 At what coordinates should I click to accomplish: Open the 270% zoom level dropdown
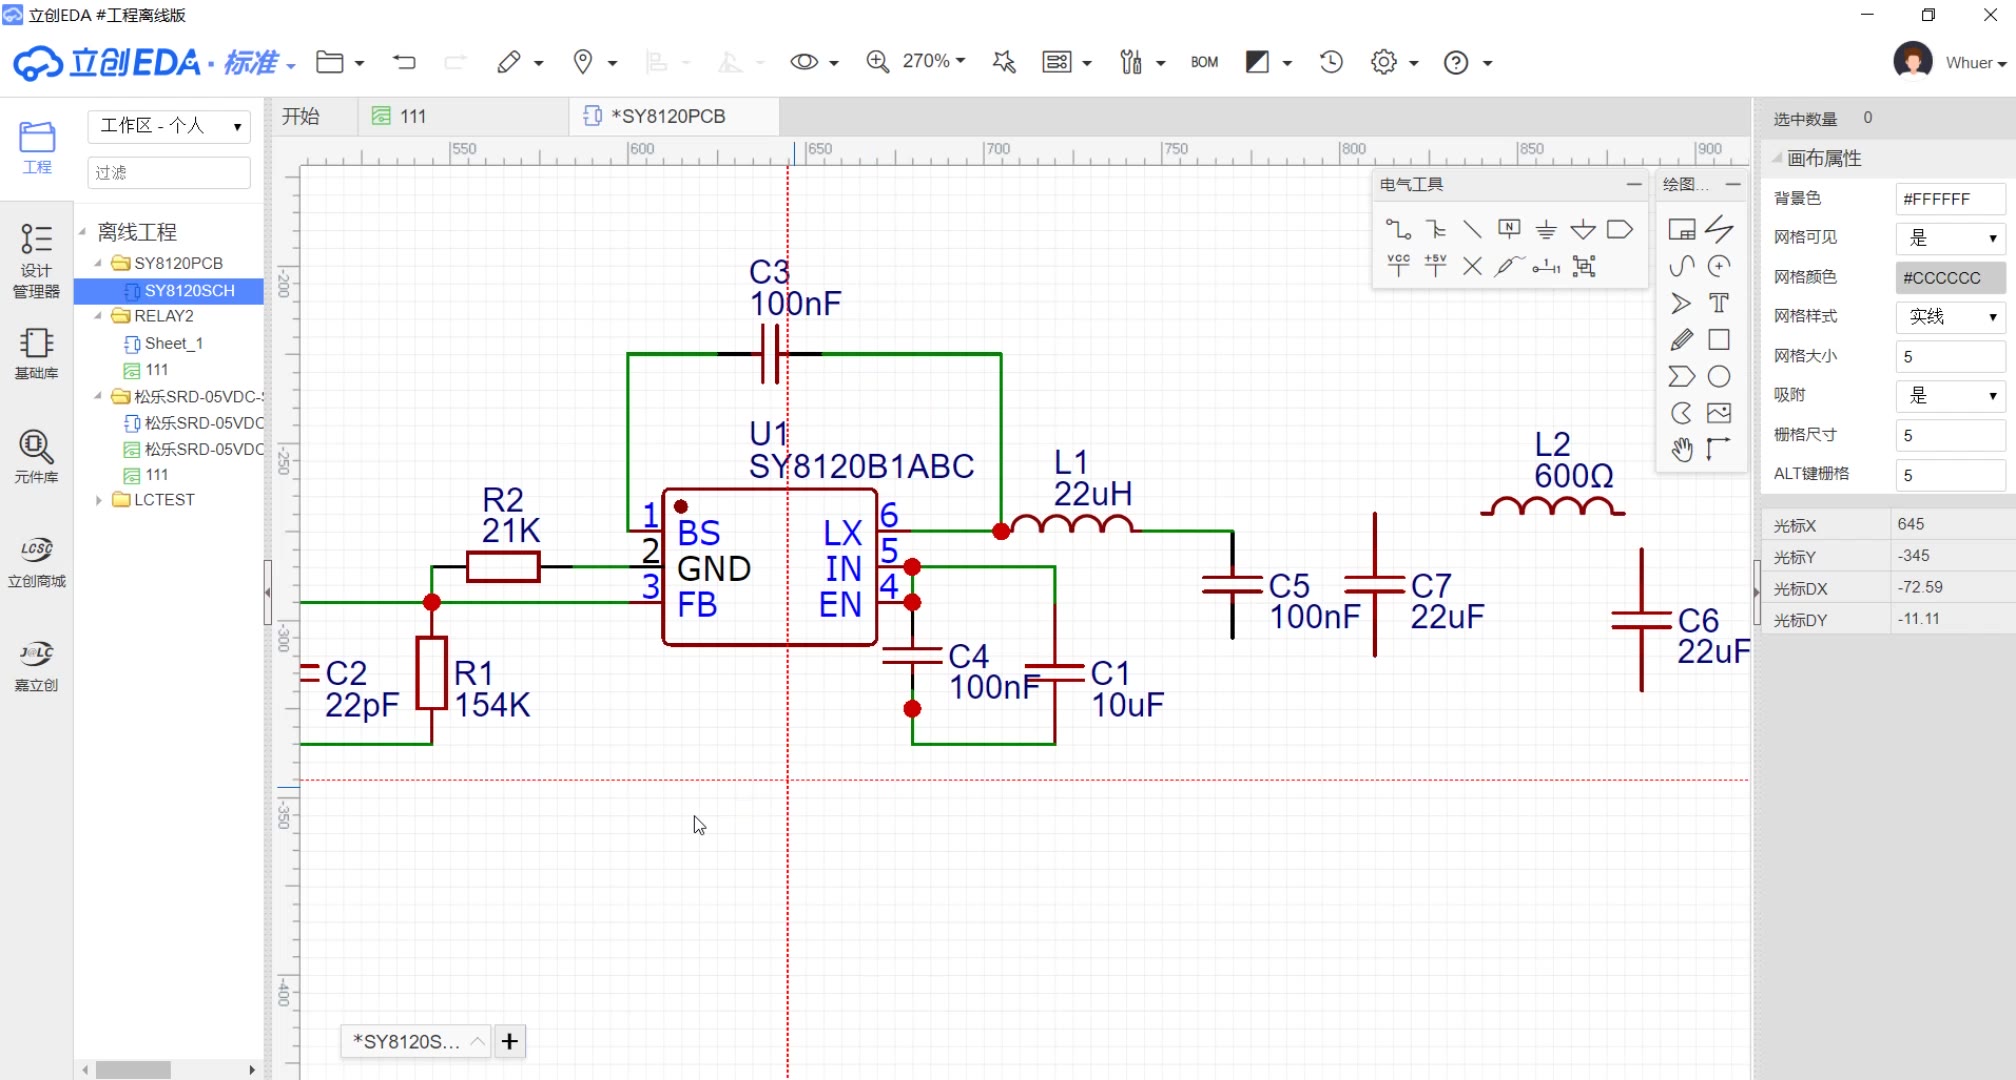(933, 61)
